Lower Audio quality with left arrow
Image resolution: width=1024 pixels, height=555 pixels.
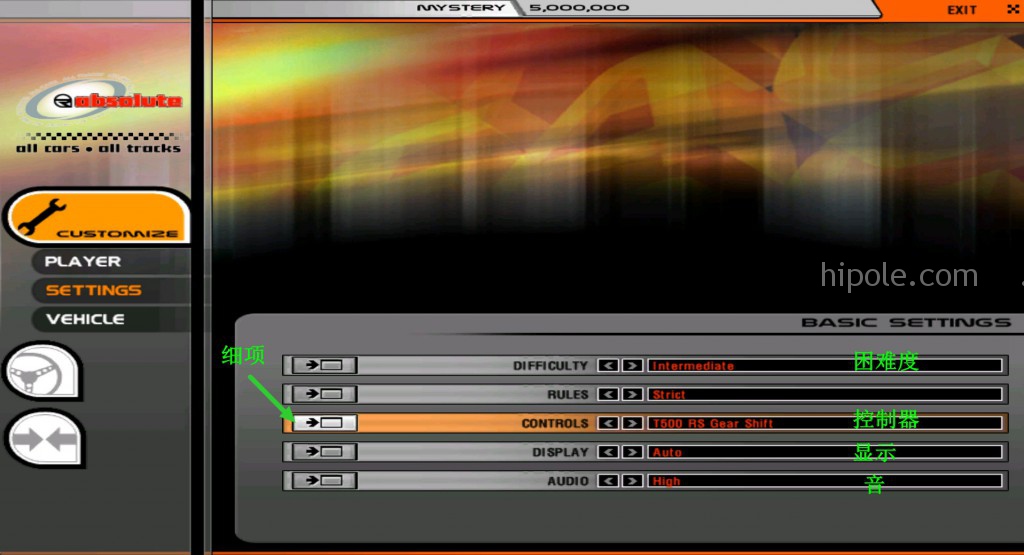click(608, 481)
